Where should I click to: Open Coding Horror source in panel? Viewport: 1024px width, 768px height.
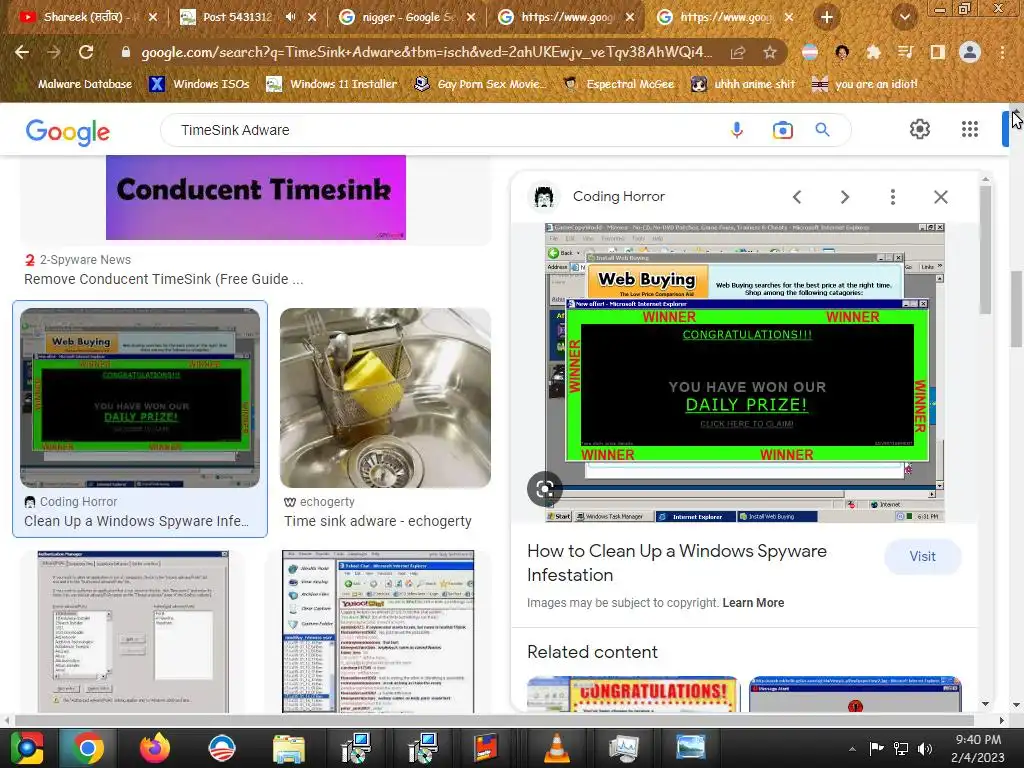[x=618, y=196]
